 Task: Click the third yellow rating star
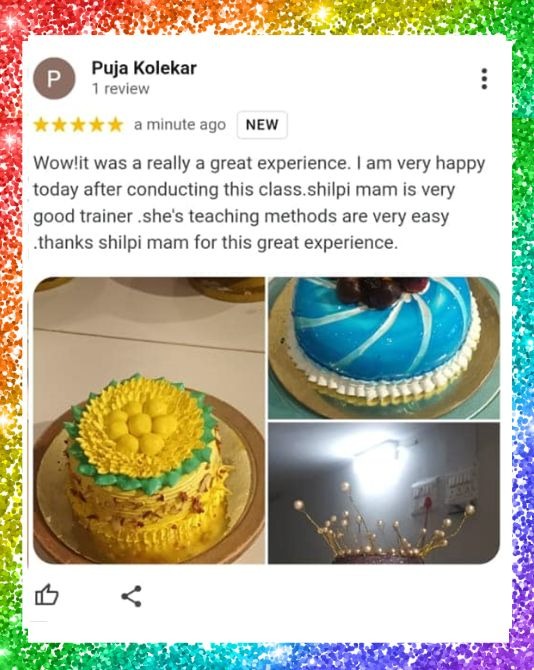pyautogui.click(x=78, y=125)
